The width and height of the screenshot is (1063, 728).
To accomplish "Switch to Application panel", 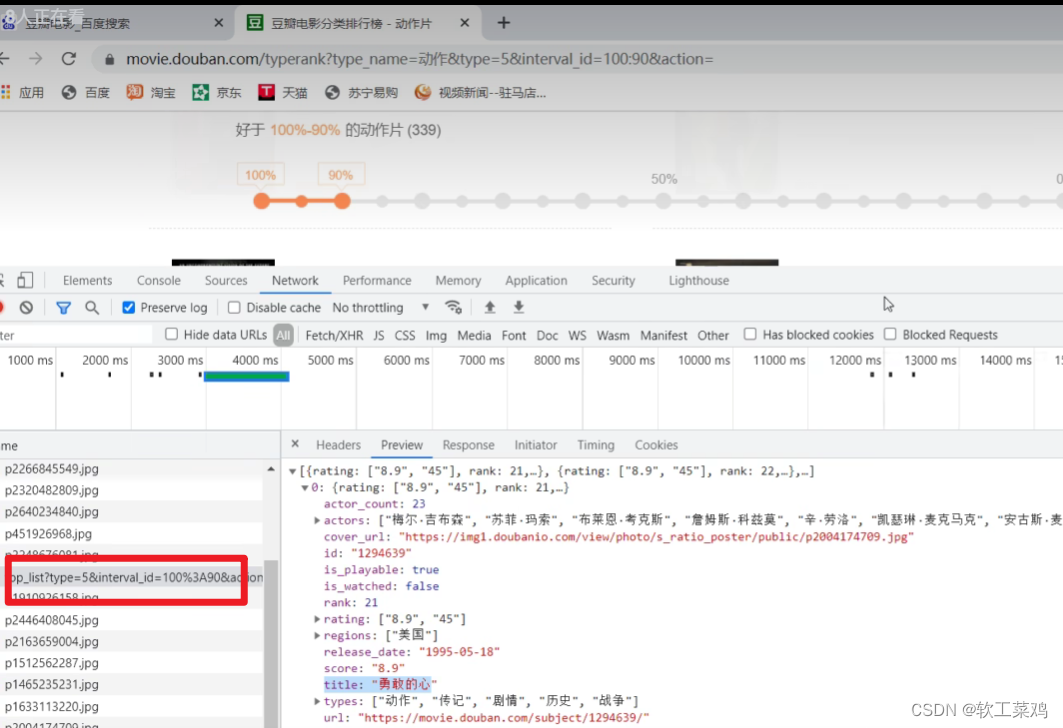I will click(x=536, y=281).
